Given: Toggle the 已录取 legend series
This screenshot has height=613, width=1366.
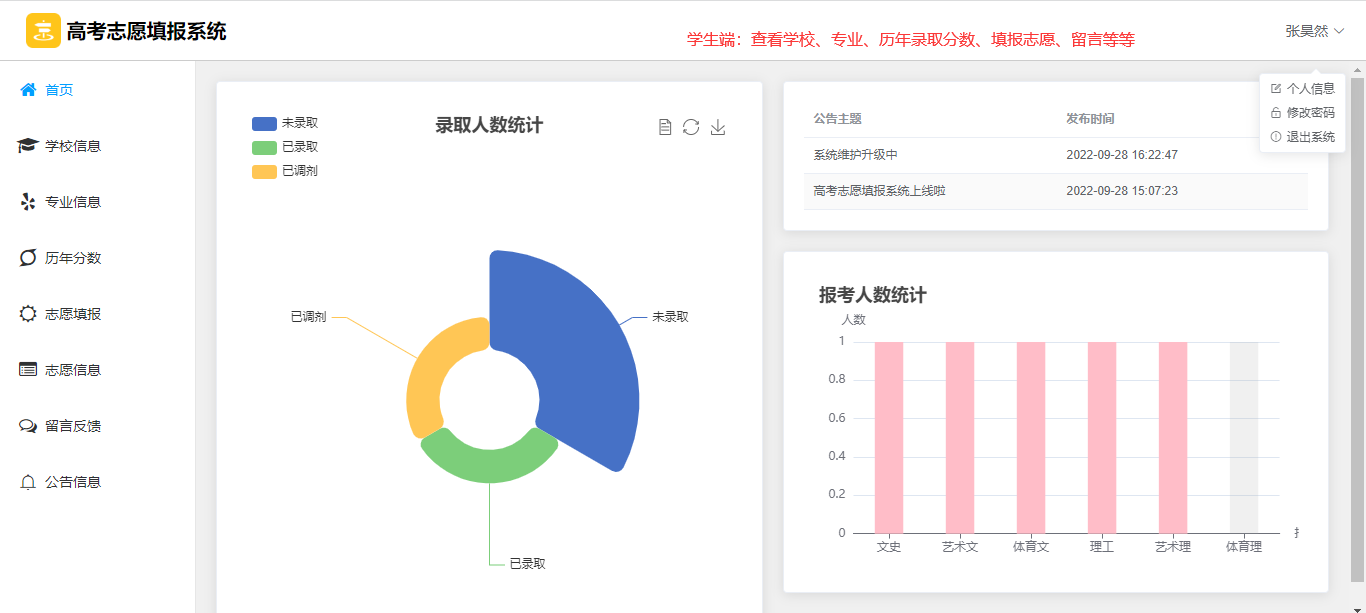Looking at the screenshot, I should pos(285,147).
